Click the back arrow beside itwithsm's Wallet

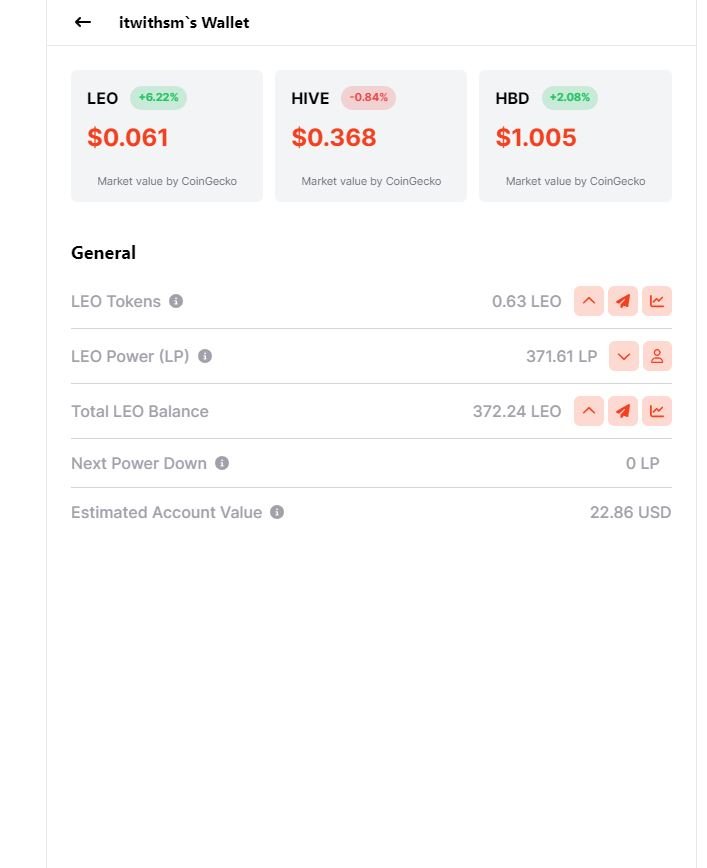[x=83, y=22]
